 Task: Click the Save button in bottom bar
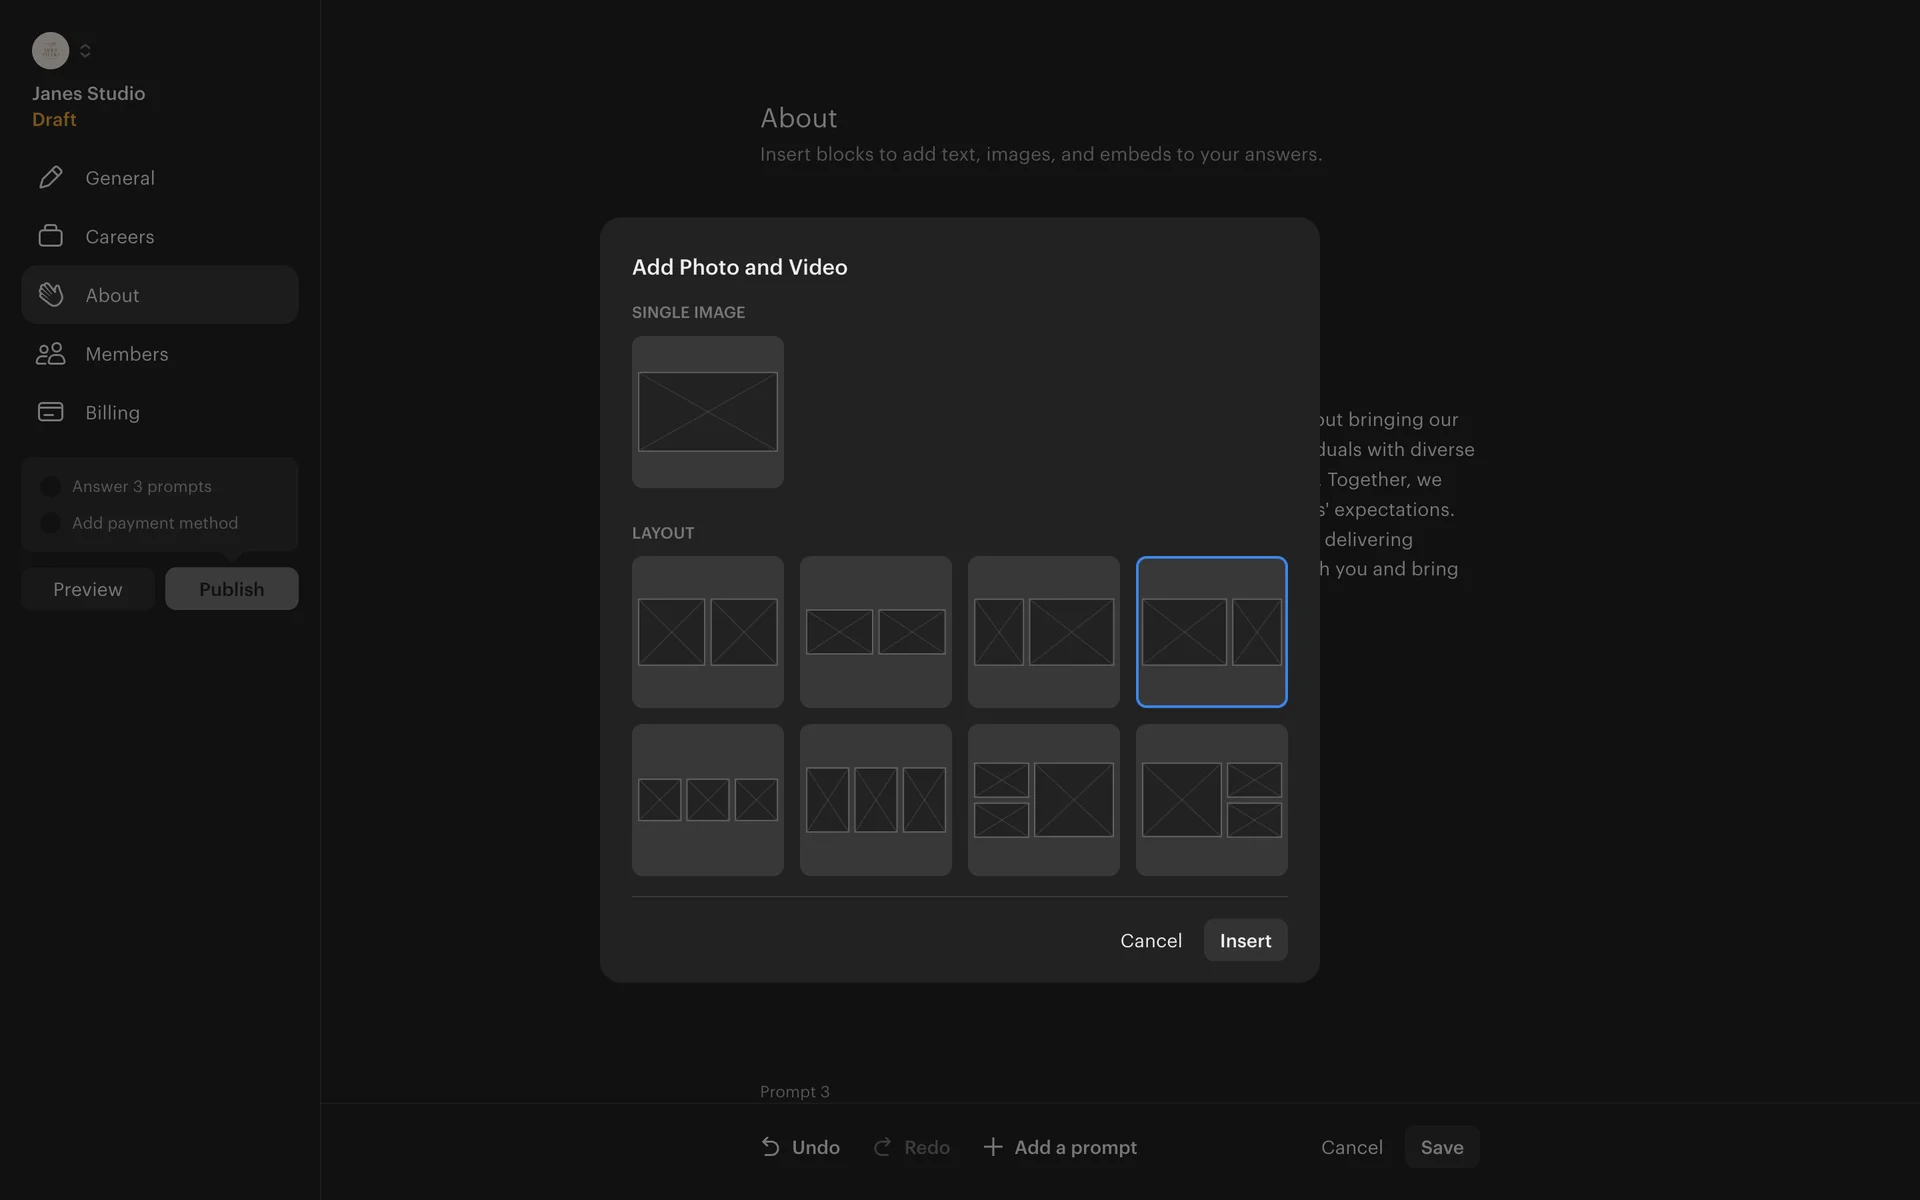click(x=1441, y=1147)
